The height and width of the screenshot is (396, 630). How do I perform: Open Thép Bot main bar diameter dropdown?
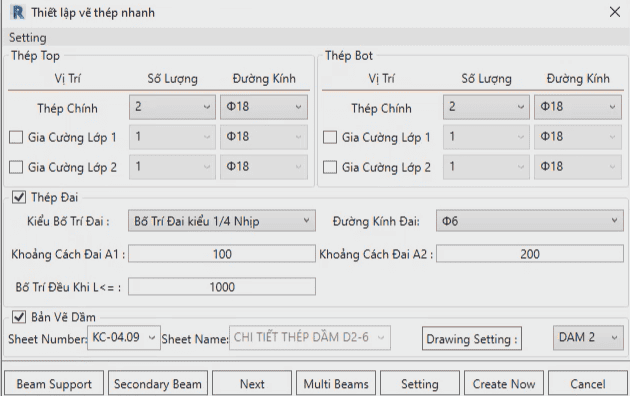(x=578, y=107)
